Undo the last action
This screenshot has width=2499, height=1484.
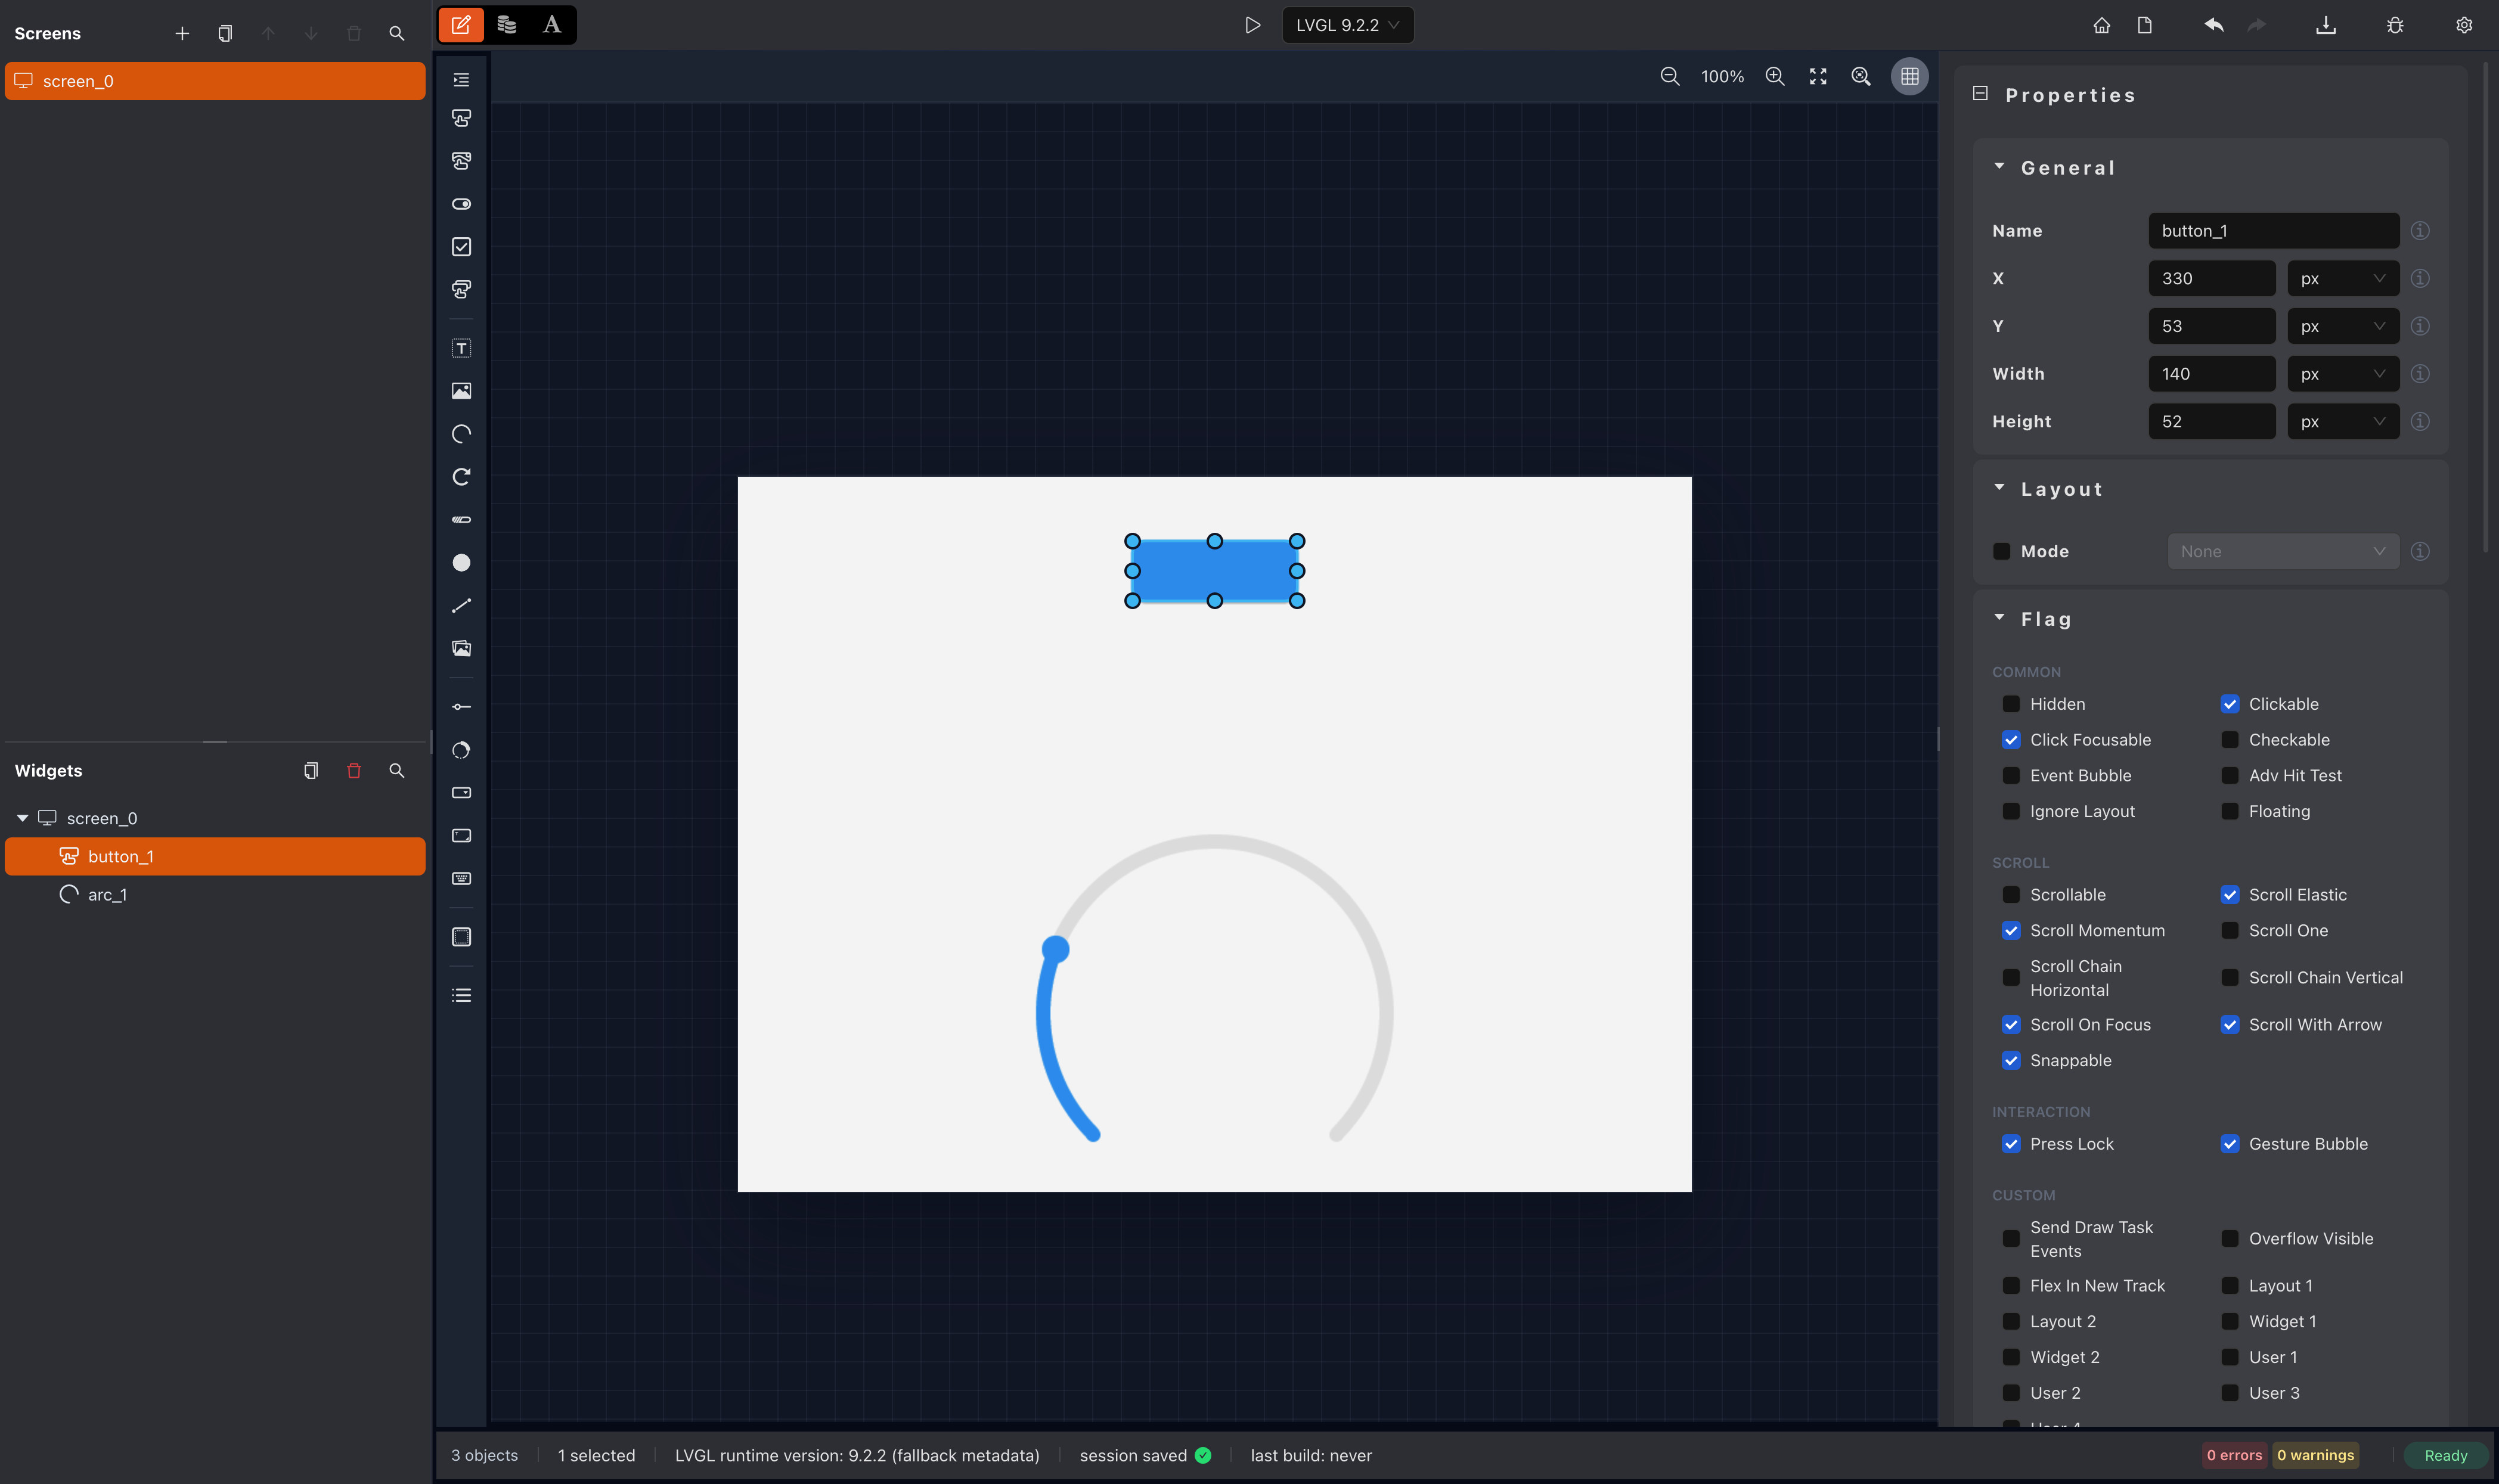coord(2214,25)
